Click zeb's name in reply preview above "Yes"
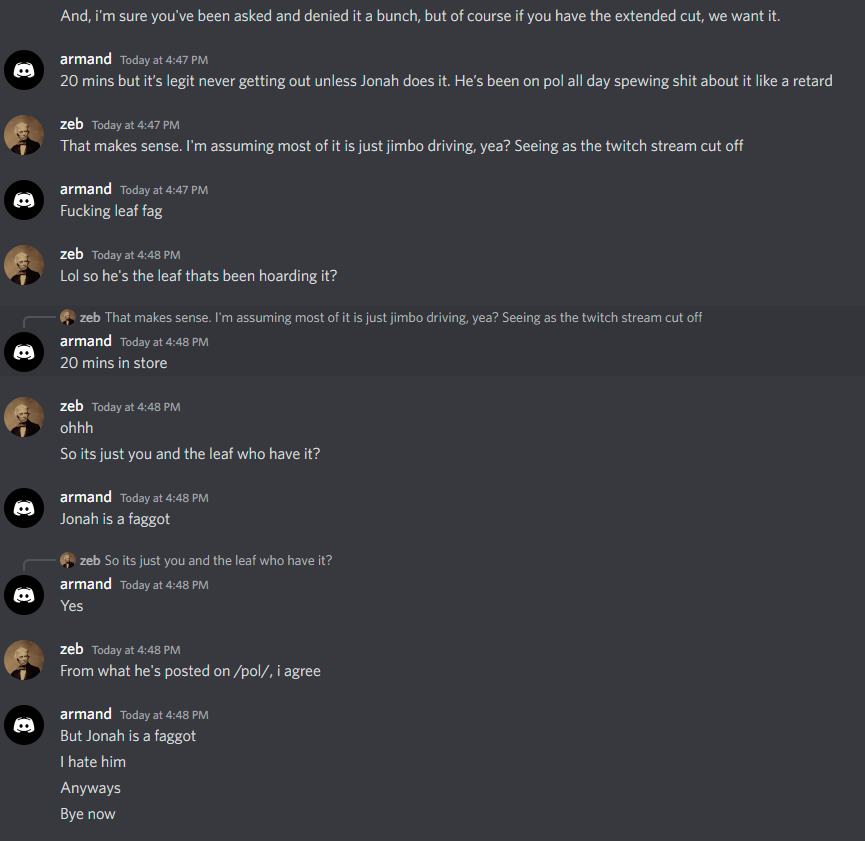 (90, 560)
